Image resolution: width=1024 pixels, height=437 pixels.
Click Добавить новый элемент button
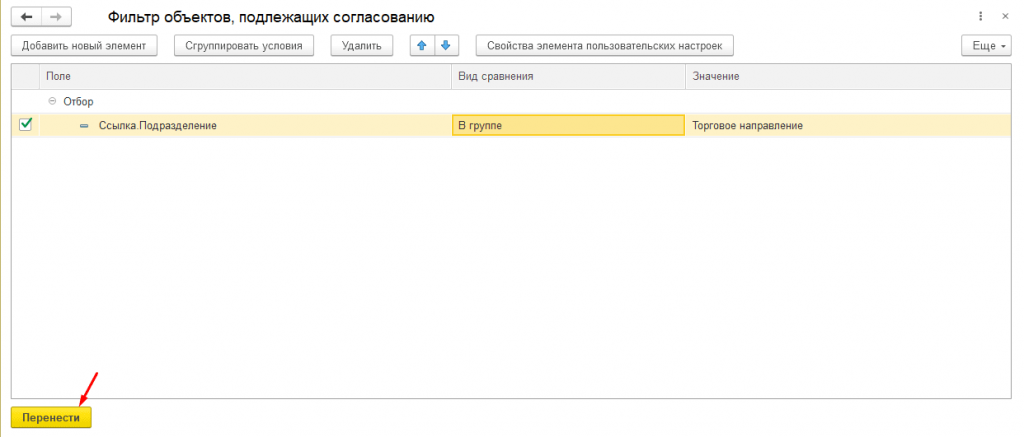coord(84,46)
